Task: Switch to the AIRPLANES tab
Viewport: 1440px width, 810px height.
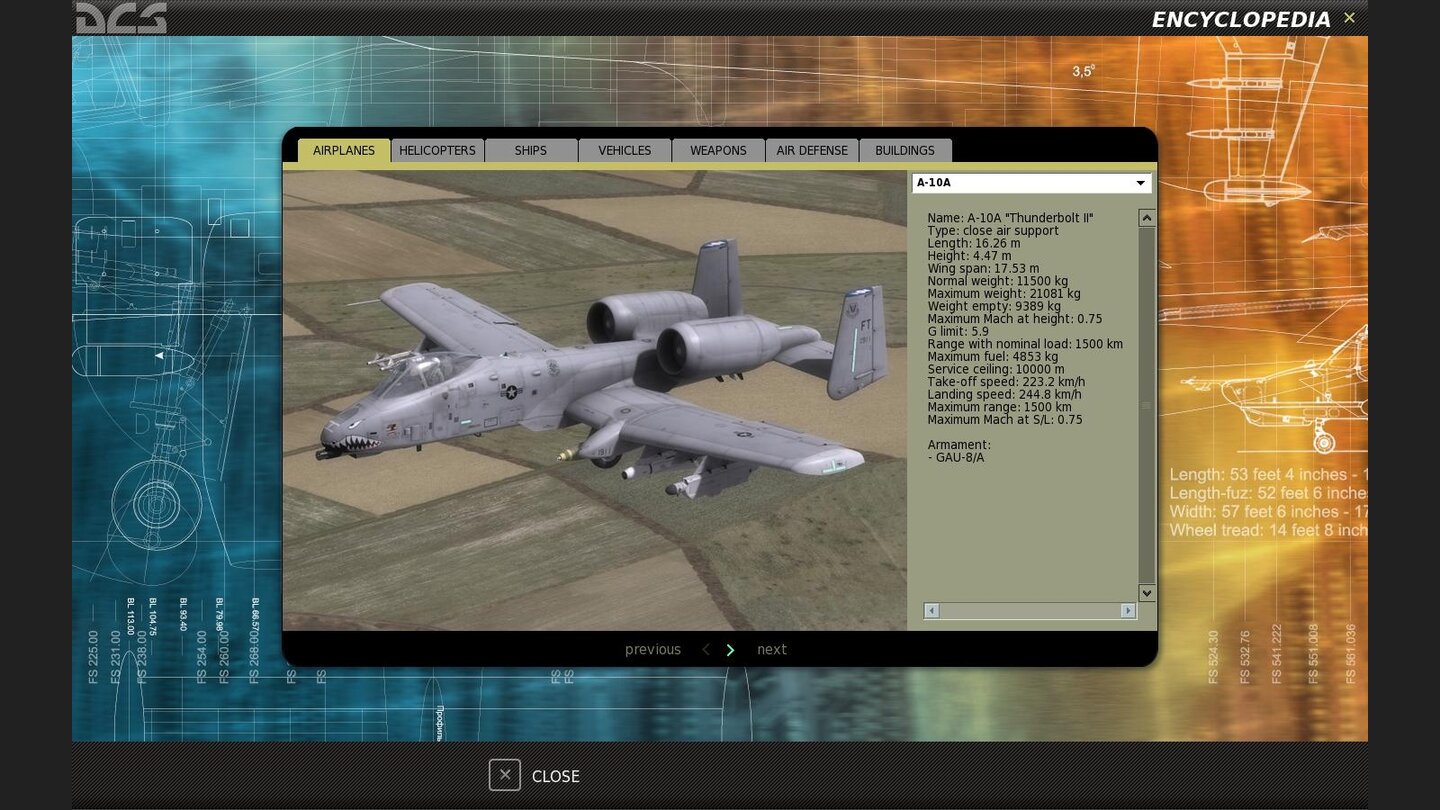Action: [x=344, y=150]
